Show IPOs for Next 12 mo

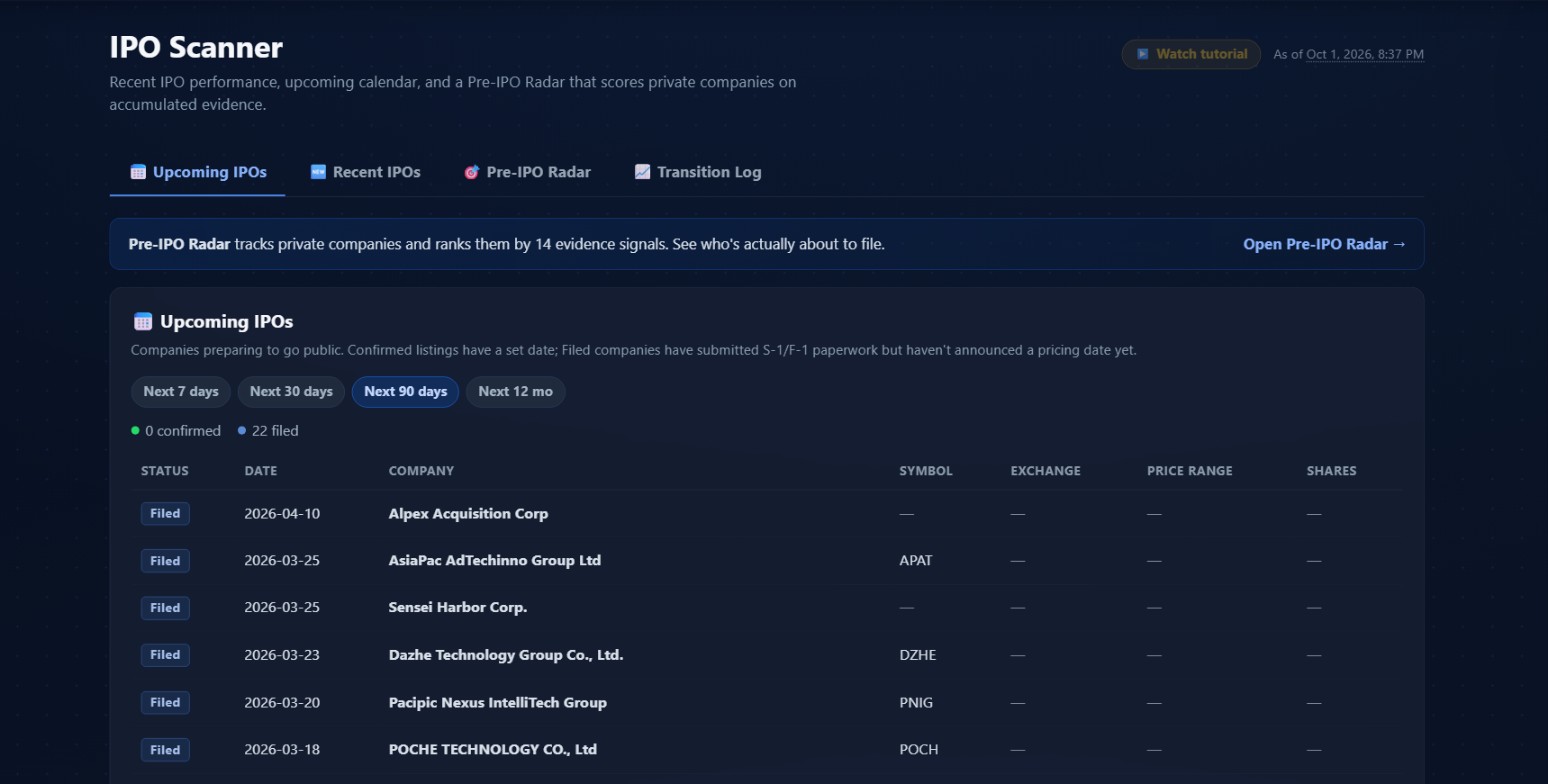coord(515,392)
